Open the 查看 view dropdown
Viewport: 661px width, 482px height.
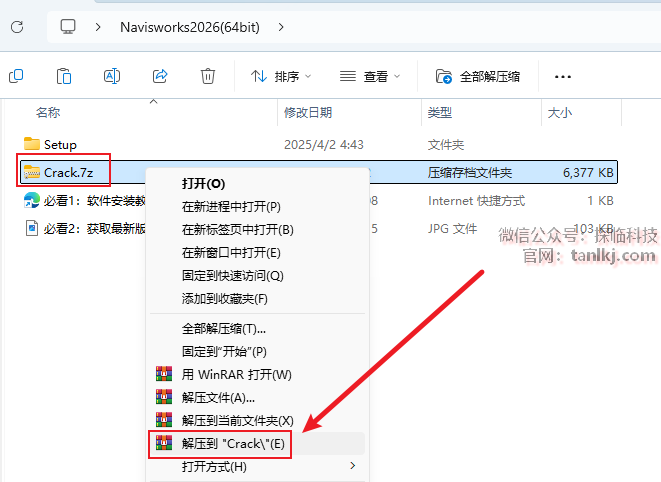point(370,76)
